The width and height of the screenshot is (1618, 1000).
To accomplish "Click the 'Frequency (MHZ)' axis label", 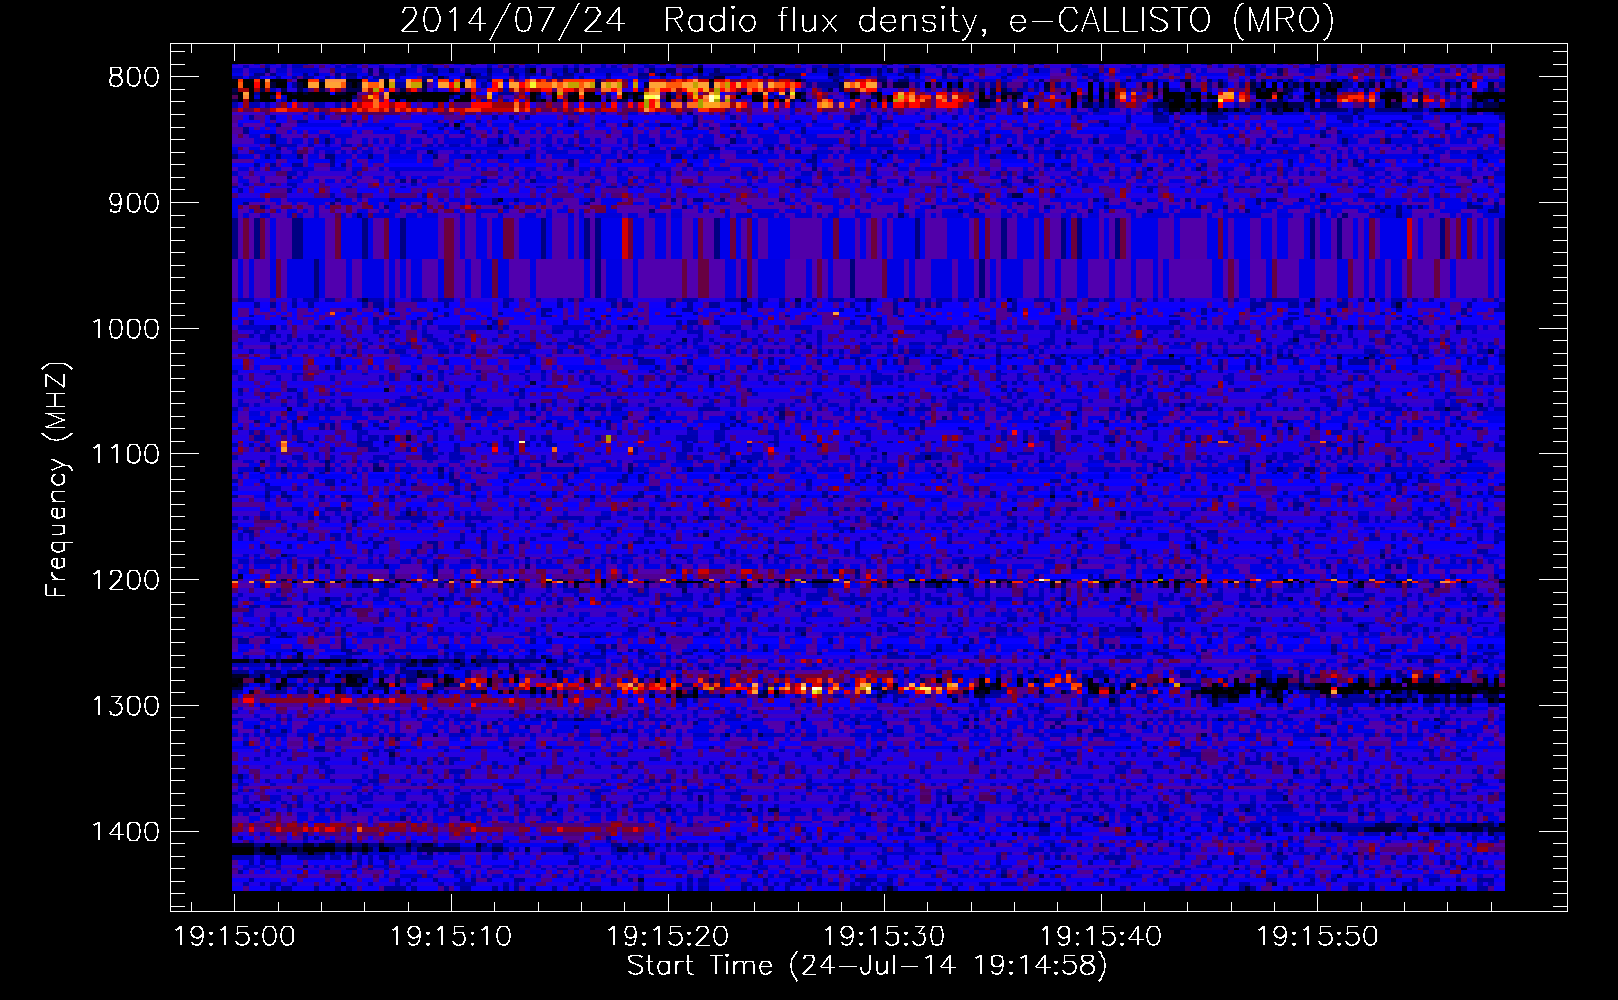I will (x=57, y=480).
